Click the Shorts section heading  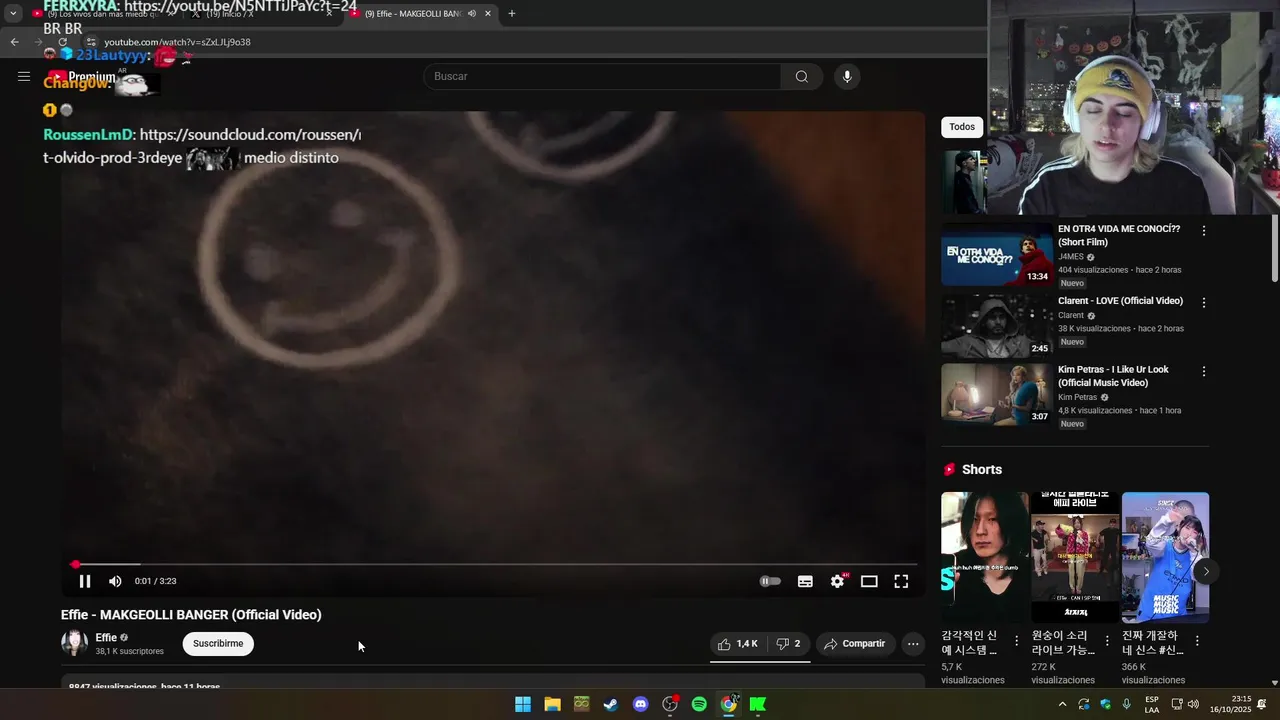(x=982, y=469)
